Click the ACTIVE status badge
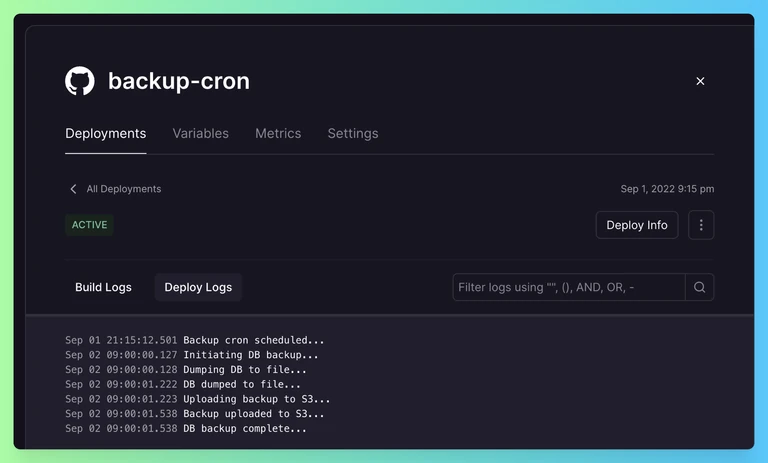 tap(89, 225)
